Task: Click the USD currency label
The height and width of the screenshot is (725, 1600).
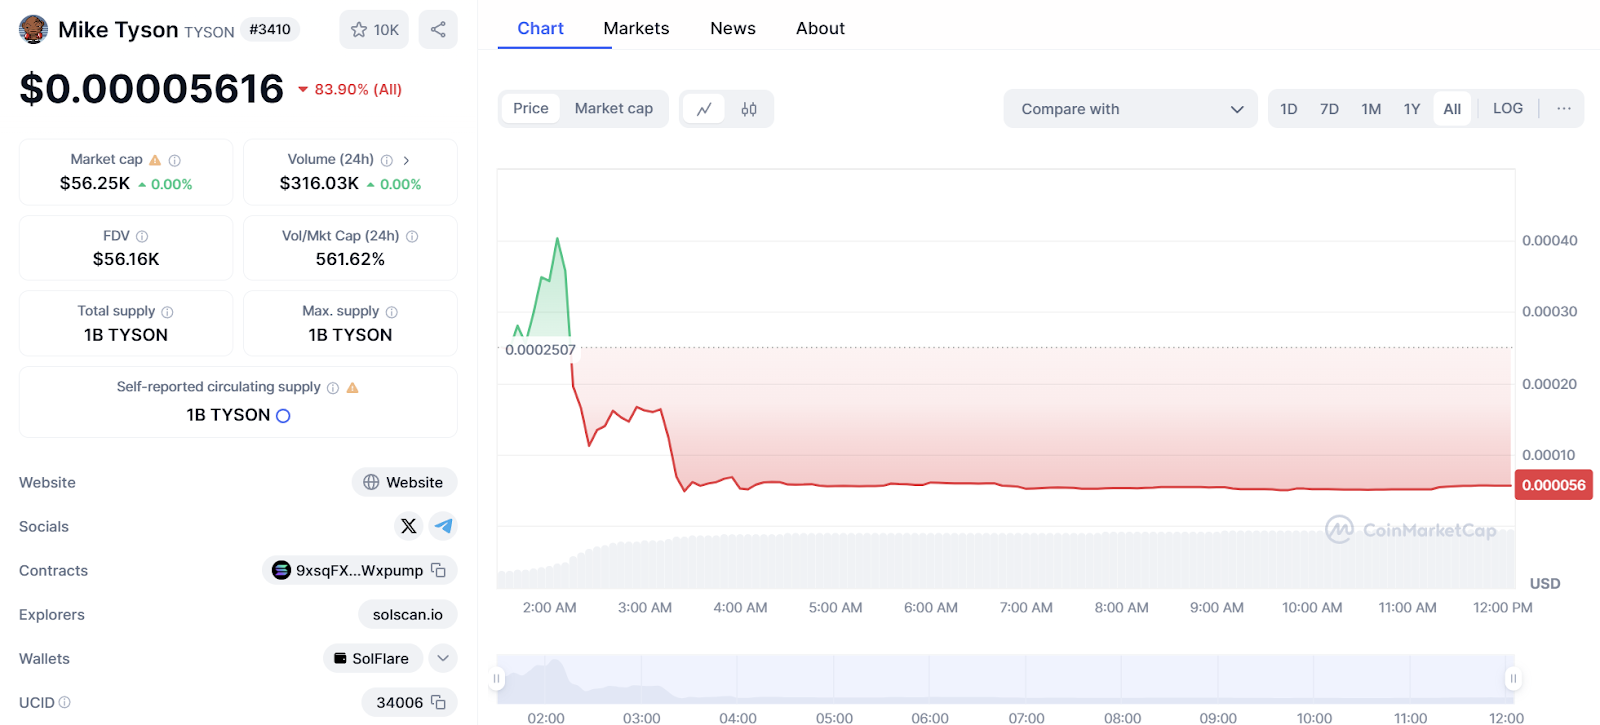Action: 1545,583
